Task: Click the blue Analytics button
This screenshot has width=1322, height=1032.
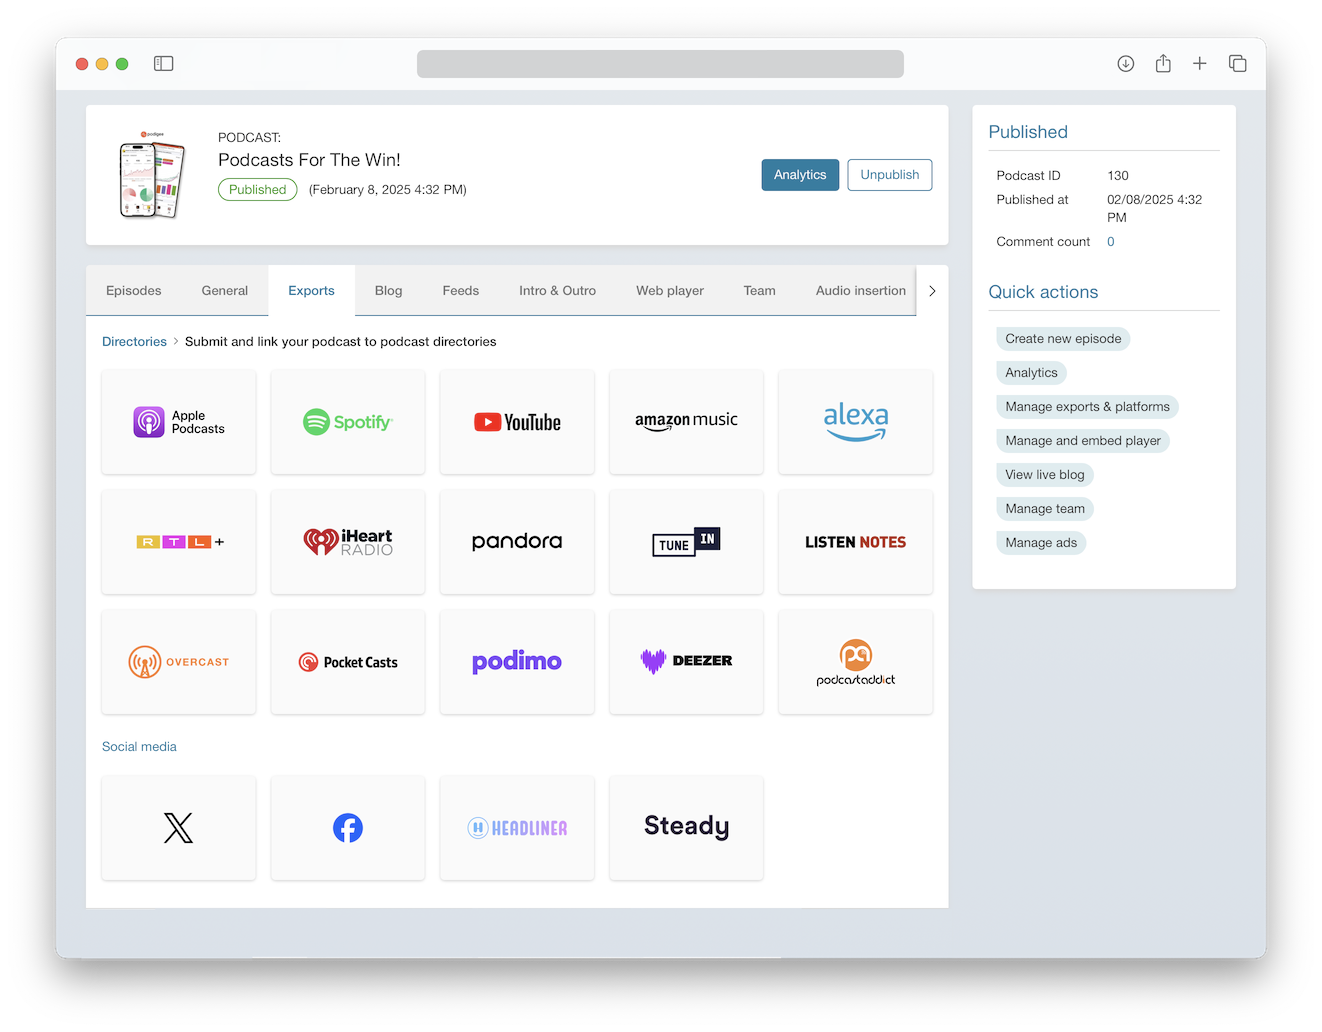Action: tap(800, 175)
